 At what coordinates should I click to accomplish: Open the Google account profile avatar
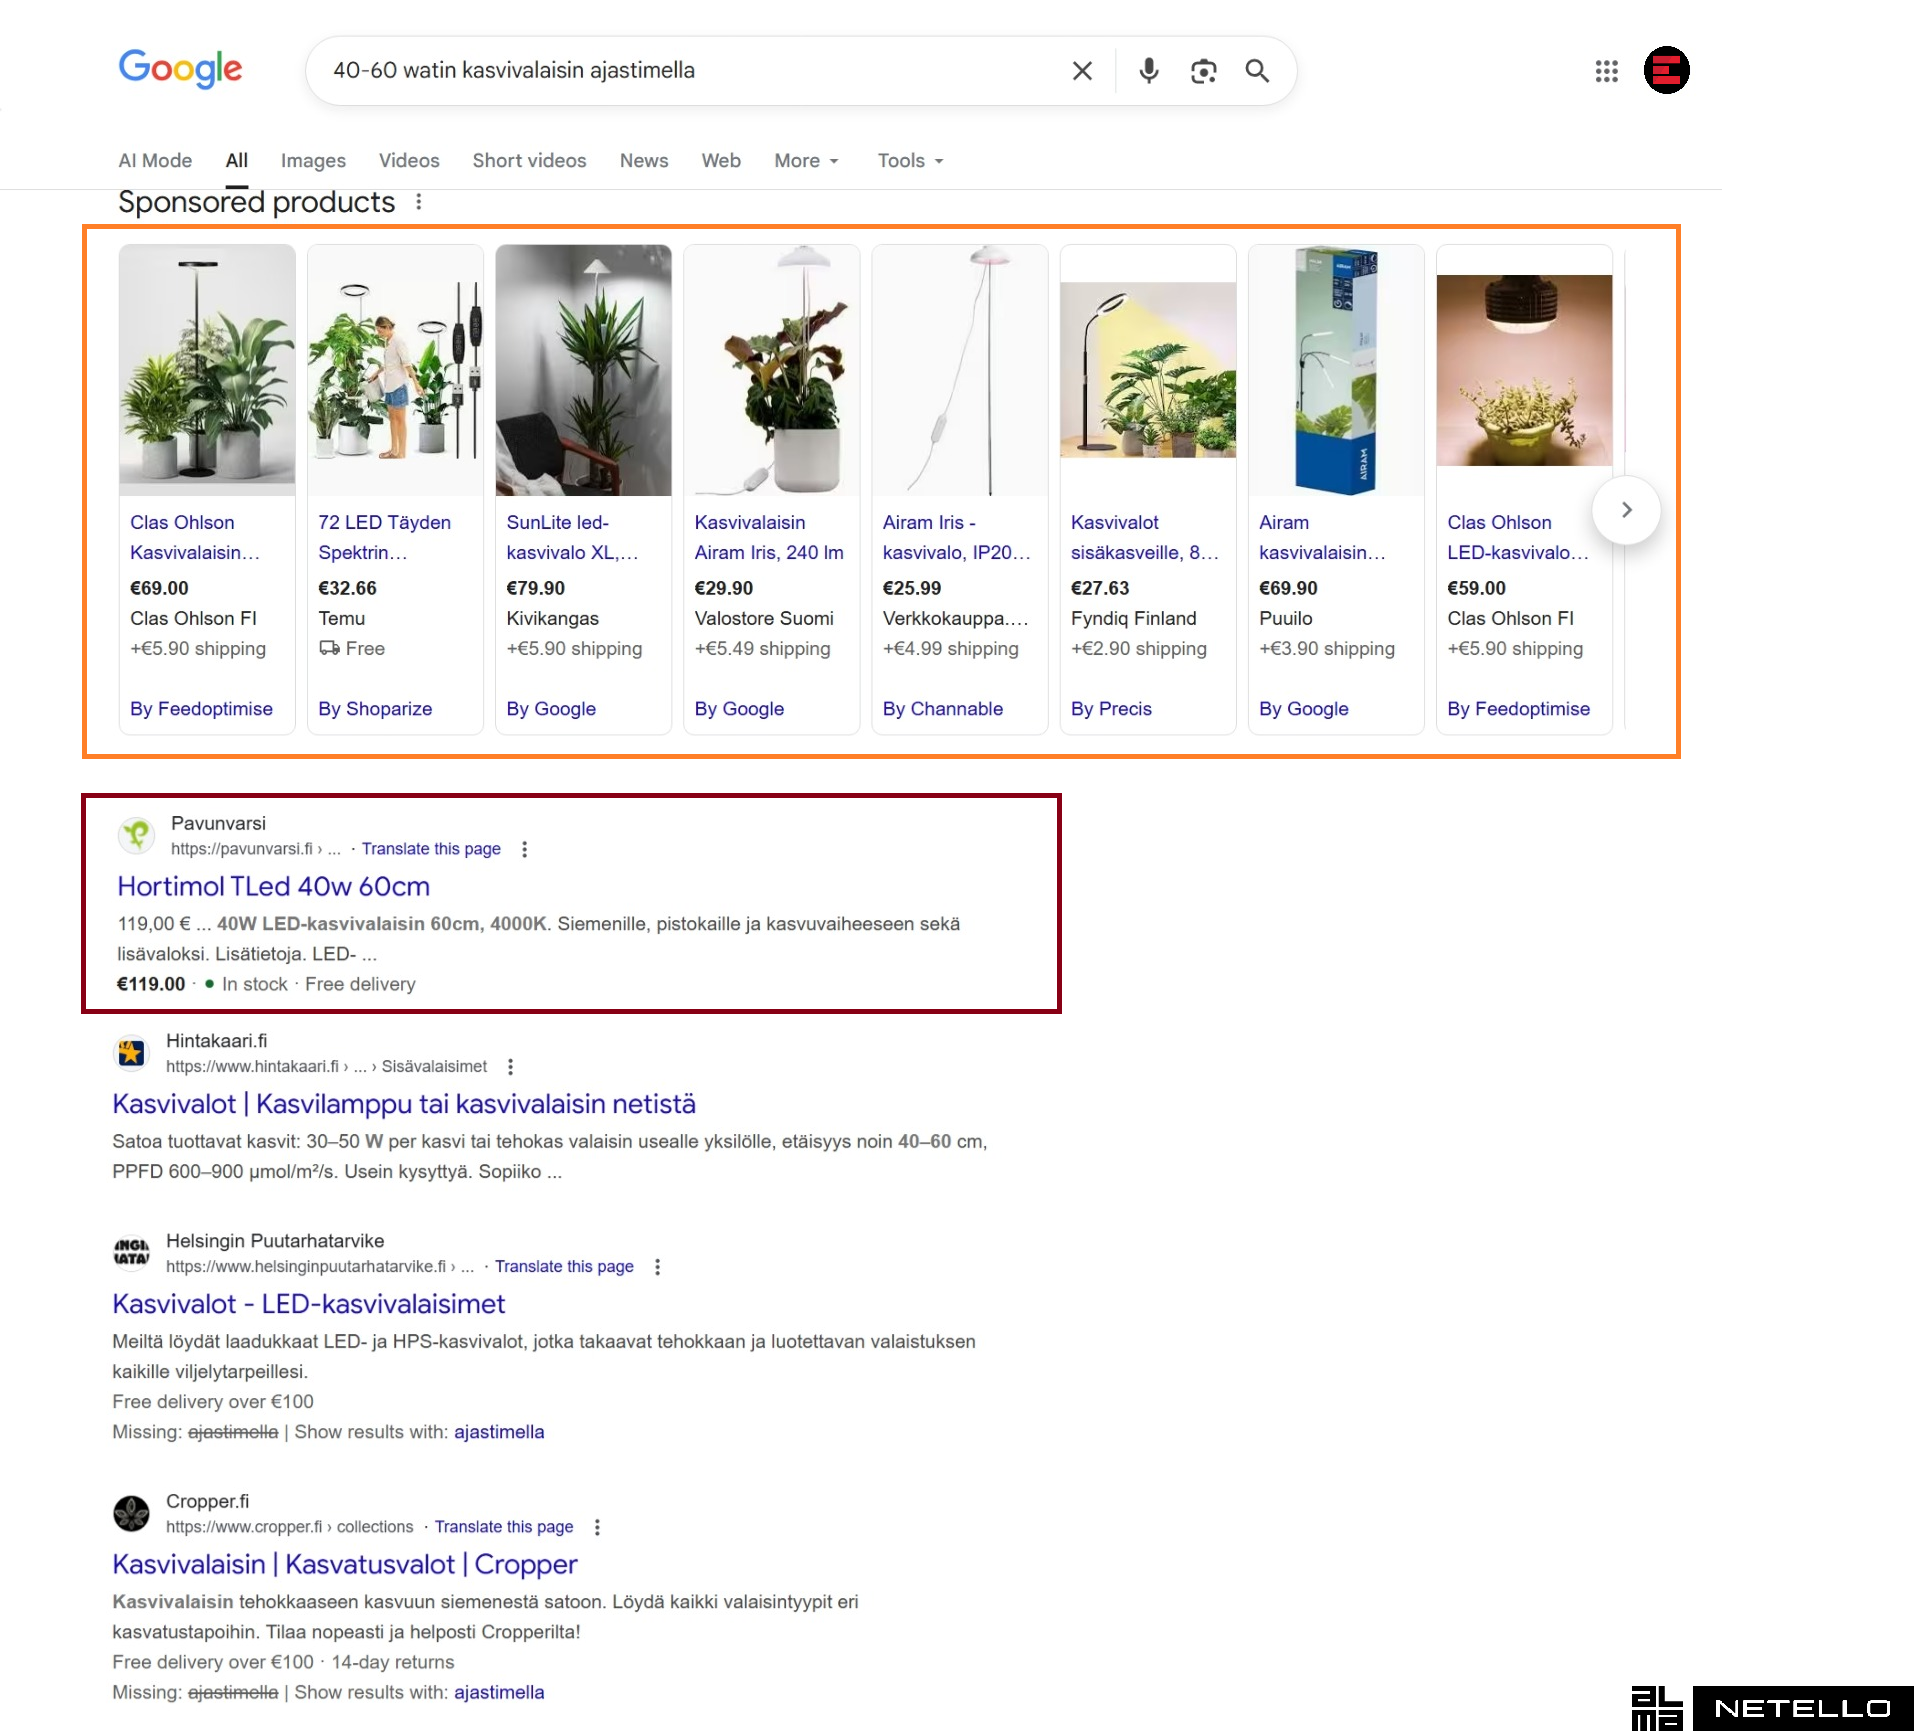(x=1666, y=71)
